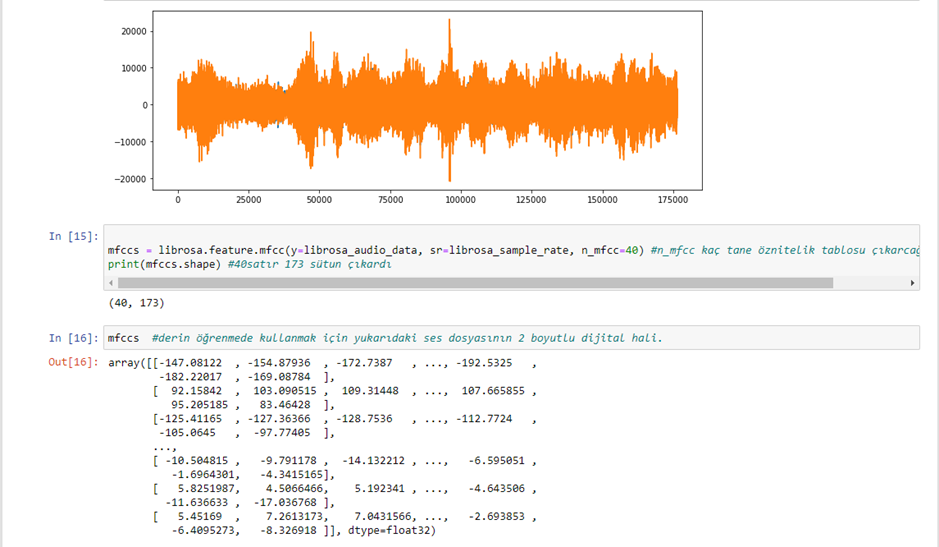The image size is (939, 547).
Task: Click the 175000 x-axis tick label
Action: coord(673,200)
